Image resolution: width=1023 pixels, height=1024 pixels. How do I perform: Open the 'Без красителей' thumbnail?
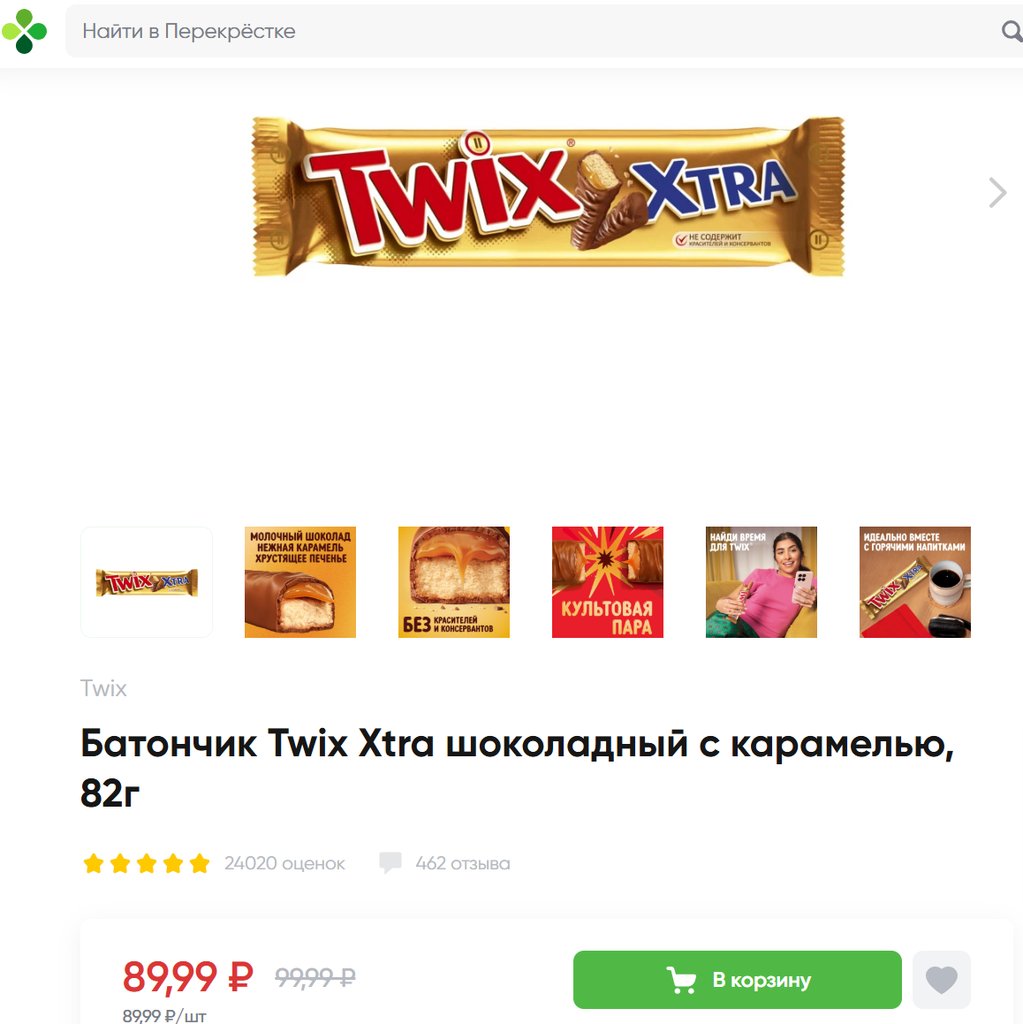click(454, 582)
